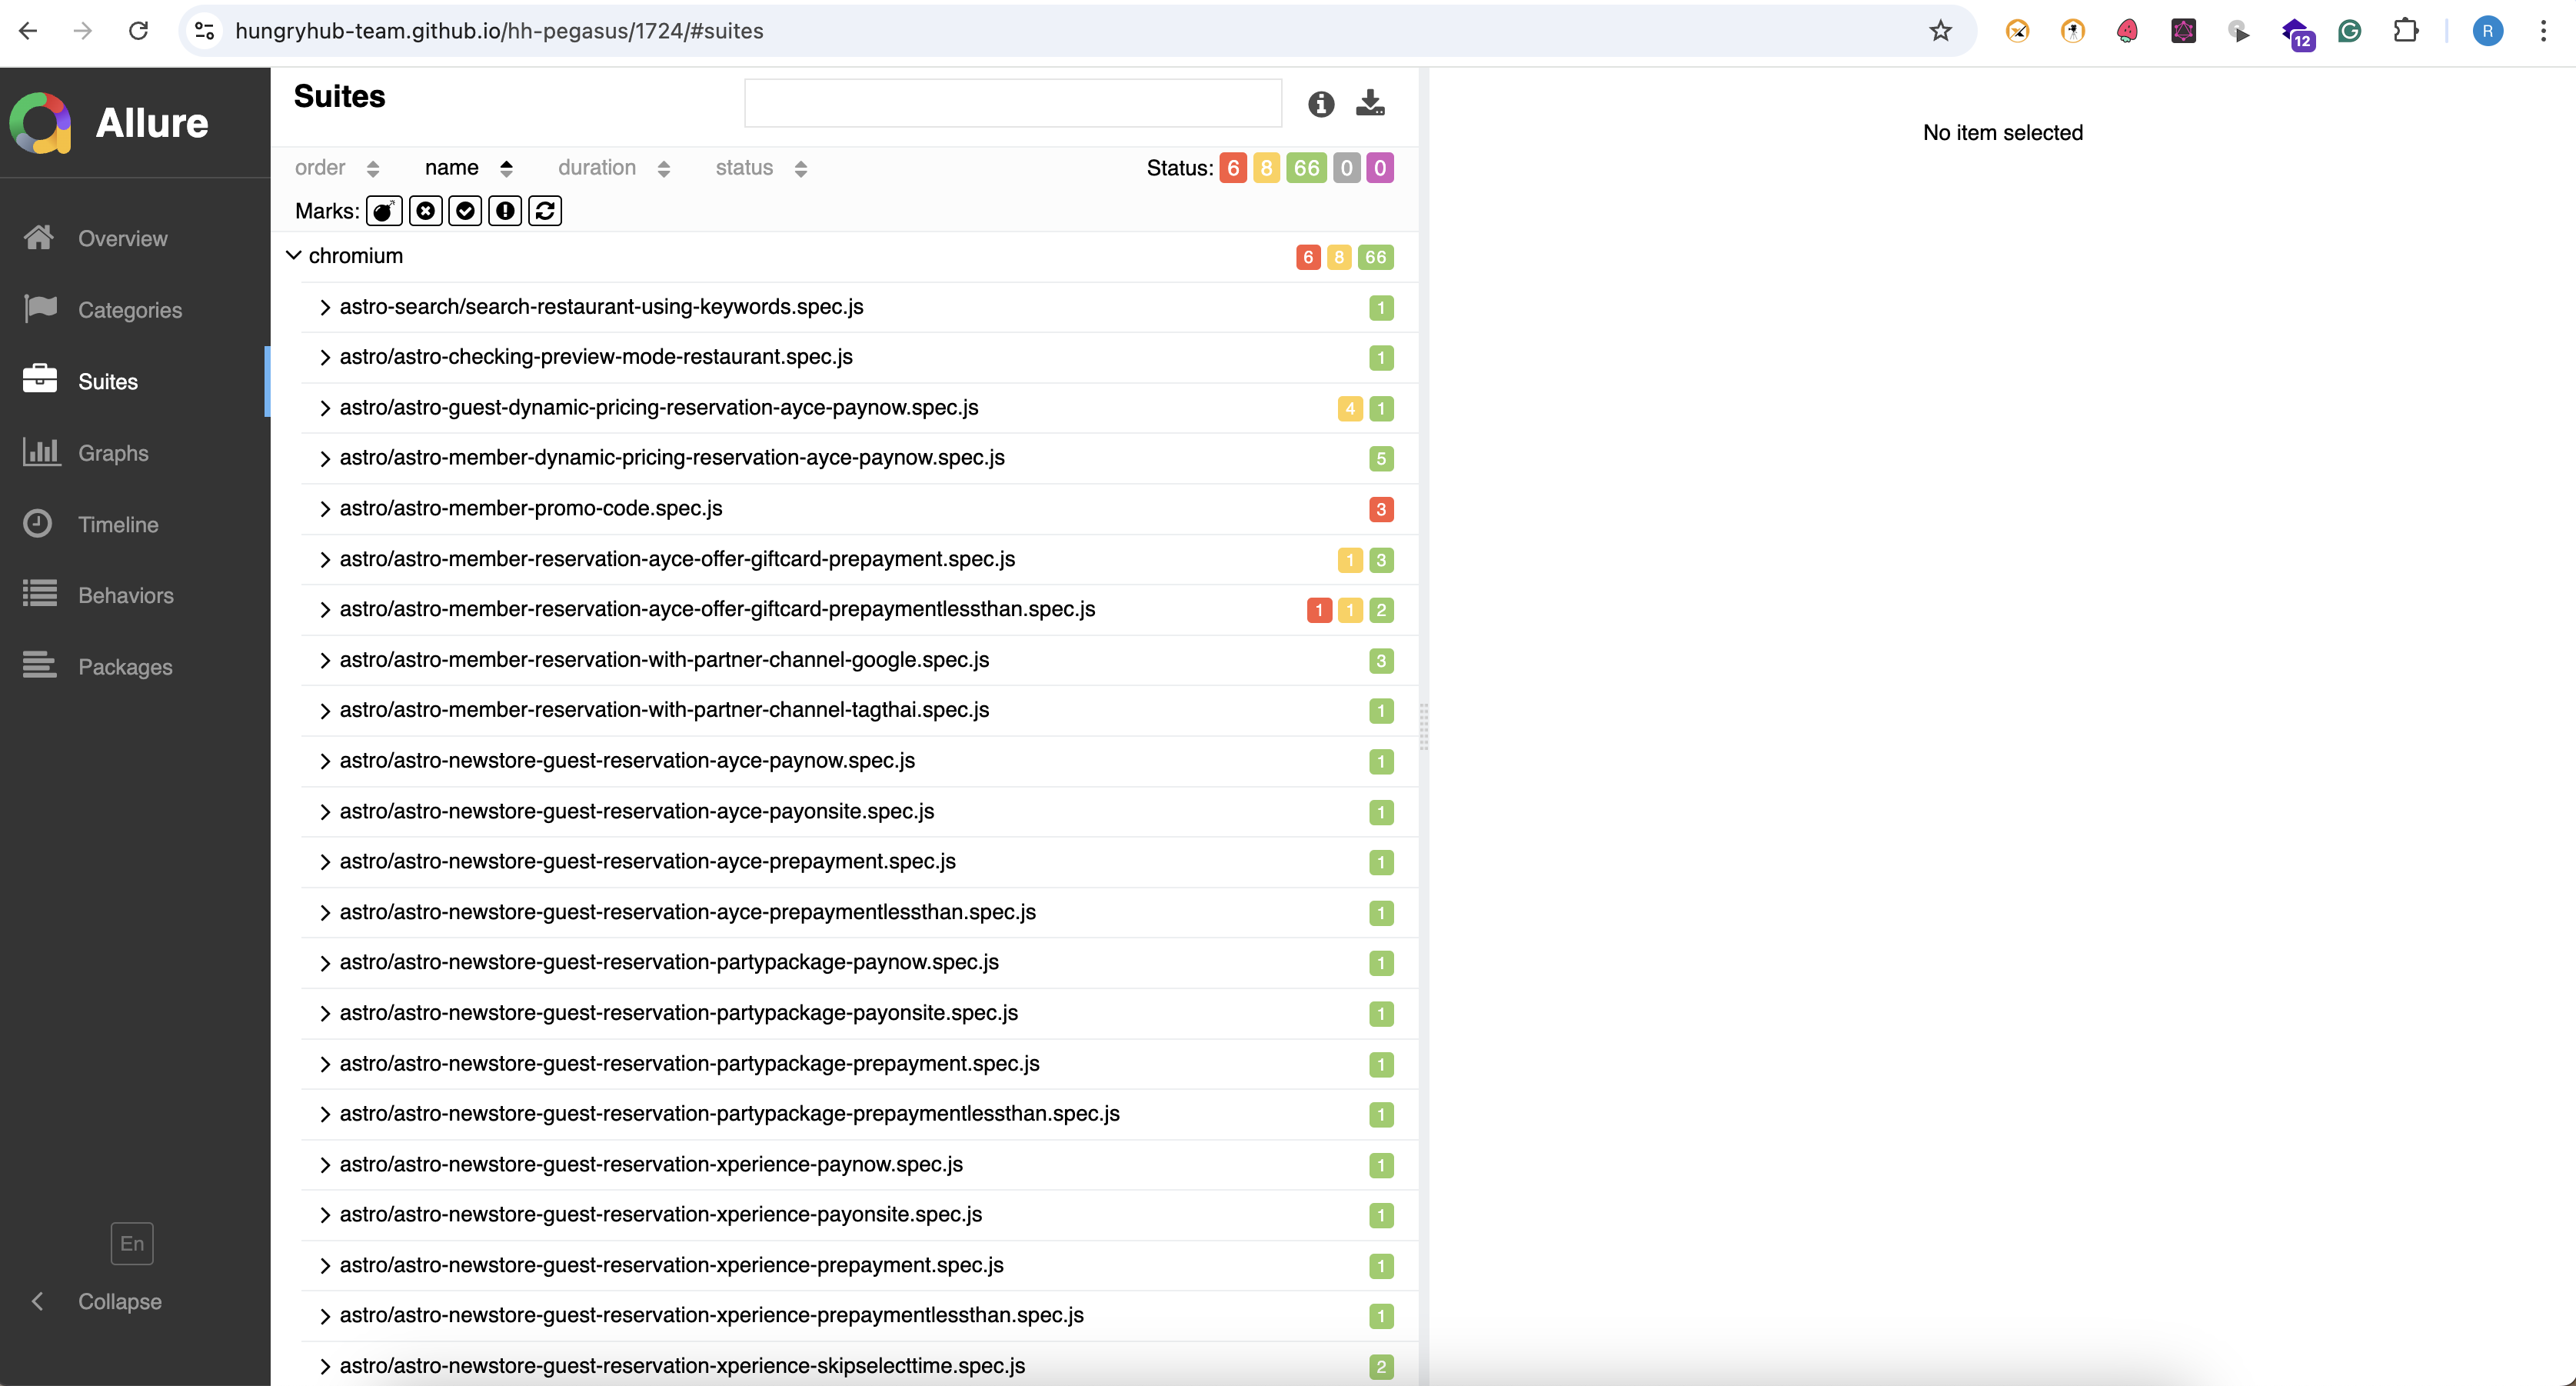Toggle the passed status filter showing 66
2576x1386 pixels.
click(x=1306, y=168)
